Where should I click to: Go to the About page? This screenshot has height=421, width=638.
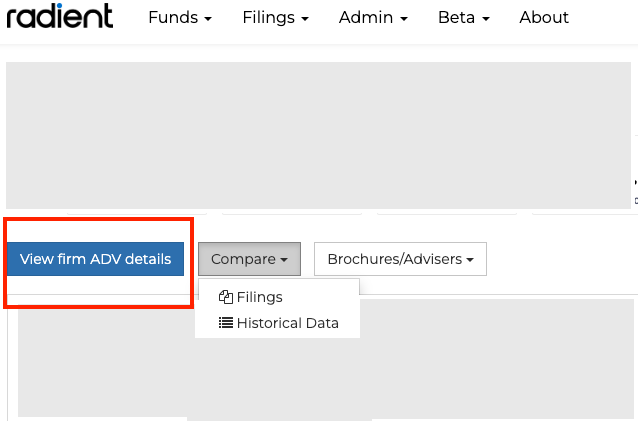[x=544, y=18]
